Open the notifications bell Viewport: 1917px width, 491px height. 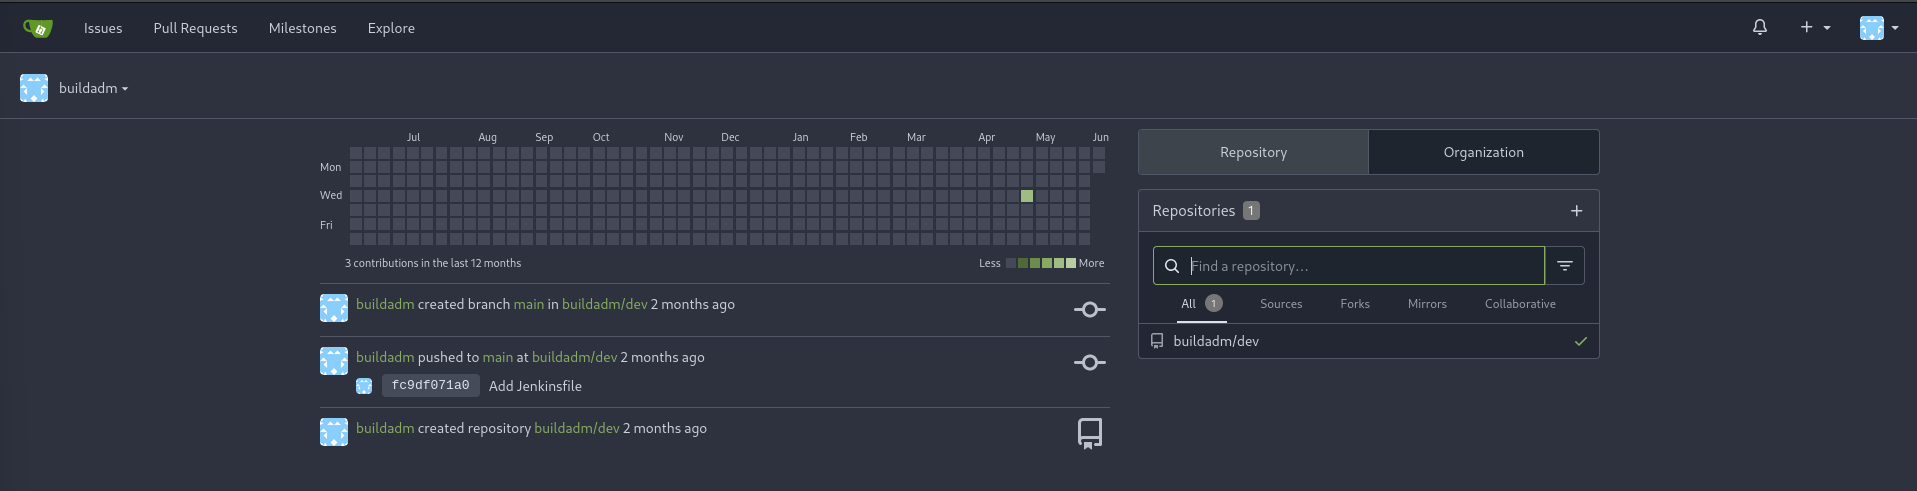[x=1759, y=28]
